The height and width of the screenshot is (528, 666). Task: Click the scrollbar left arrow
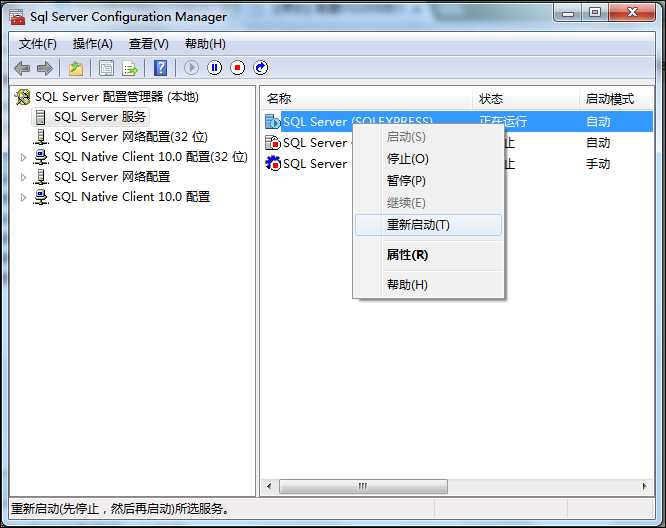click(268, 486)
